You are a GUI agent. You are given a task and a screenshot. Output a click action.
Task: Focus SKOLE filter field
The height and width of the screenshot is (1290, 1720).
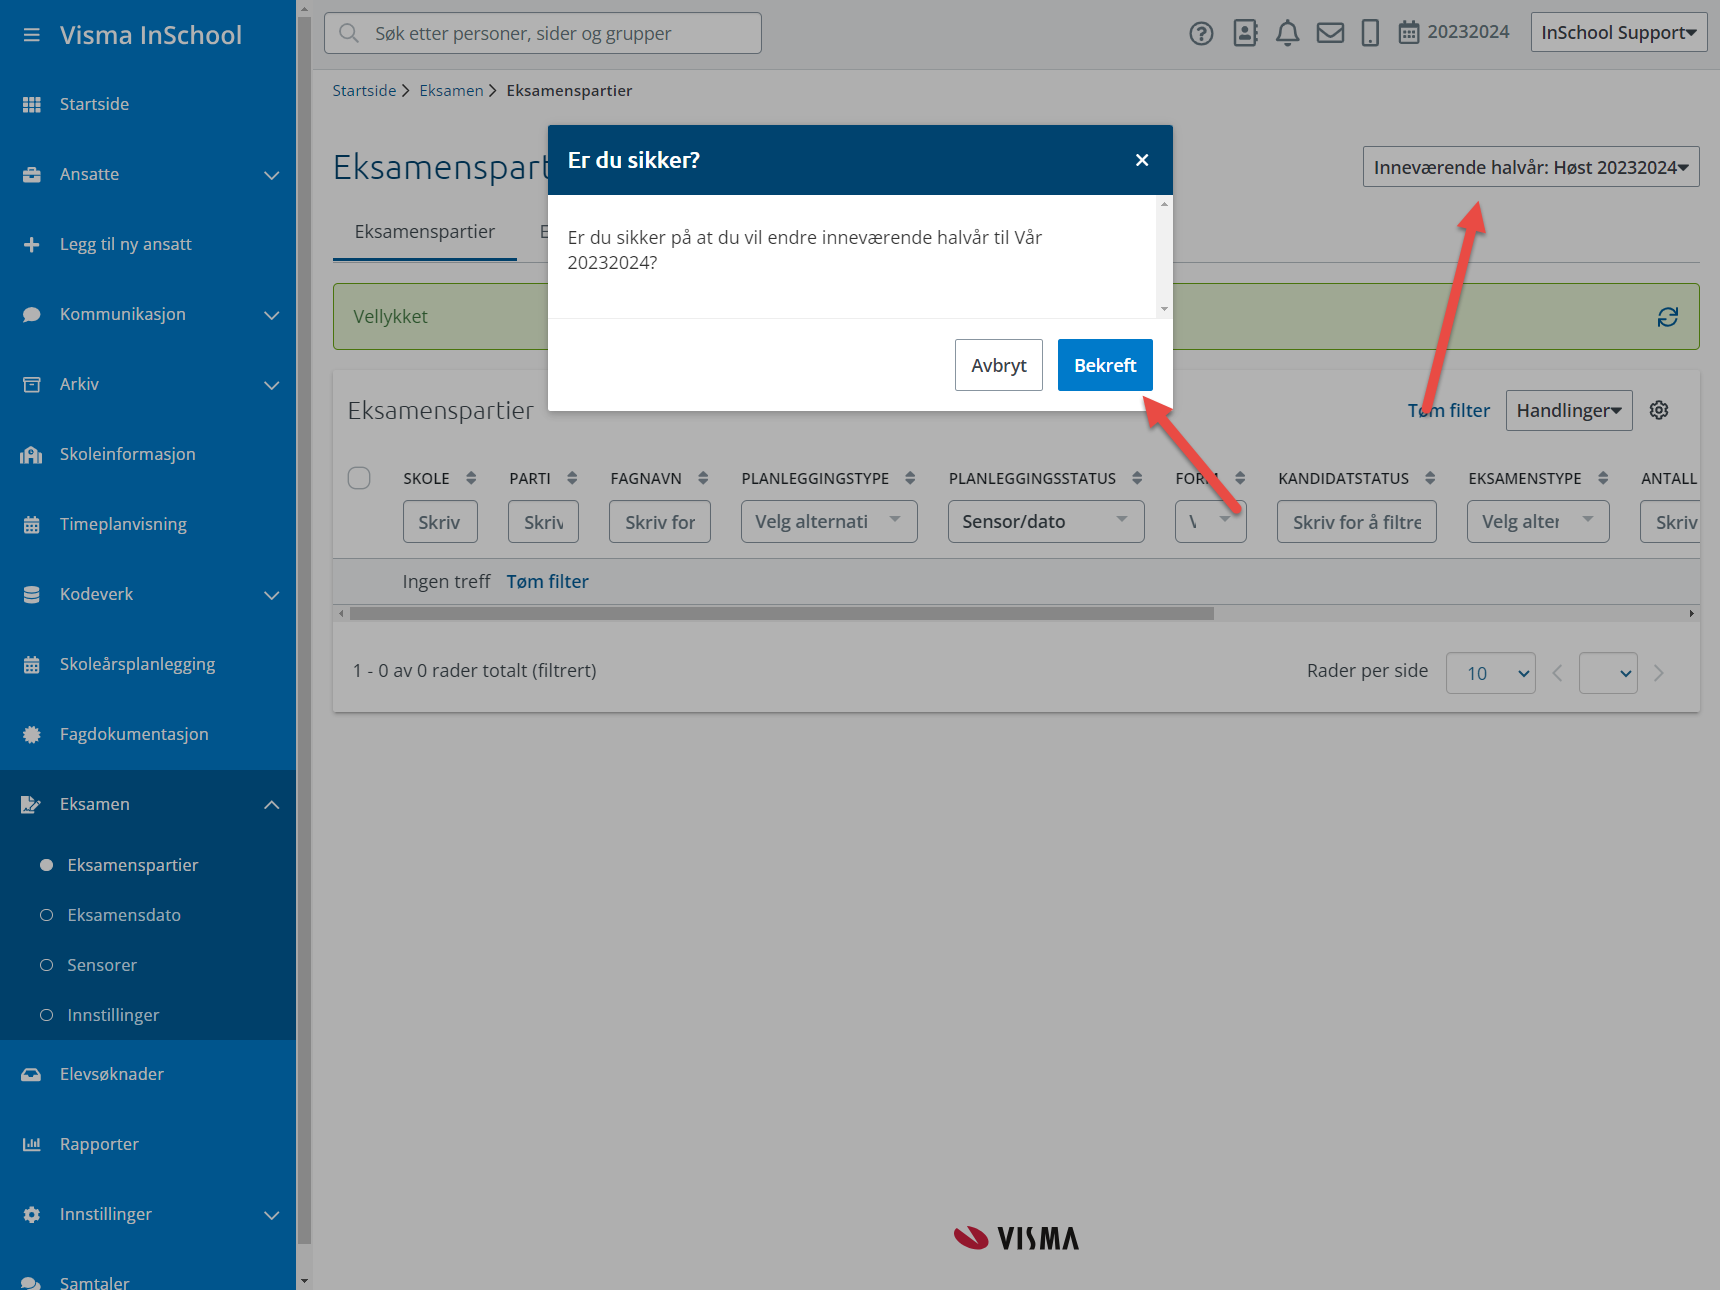440,521
